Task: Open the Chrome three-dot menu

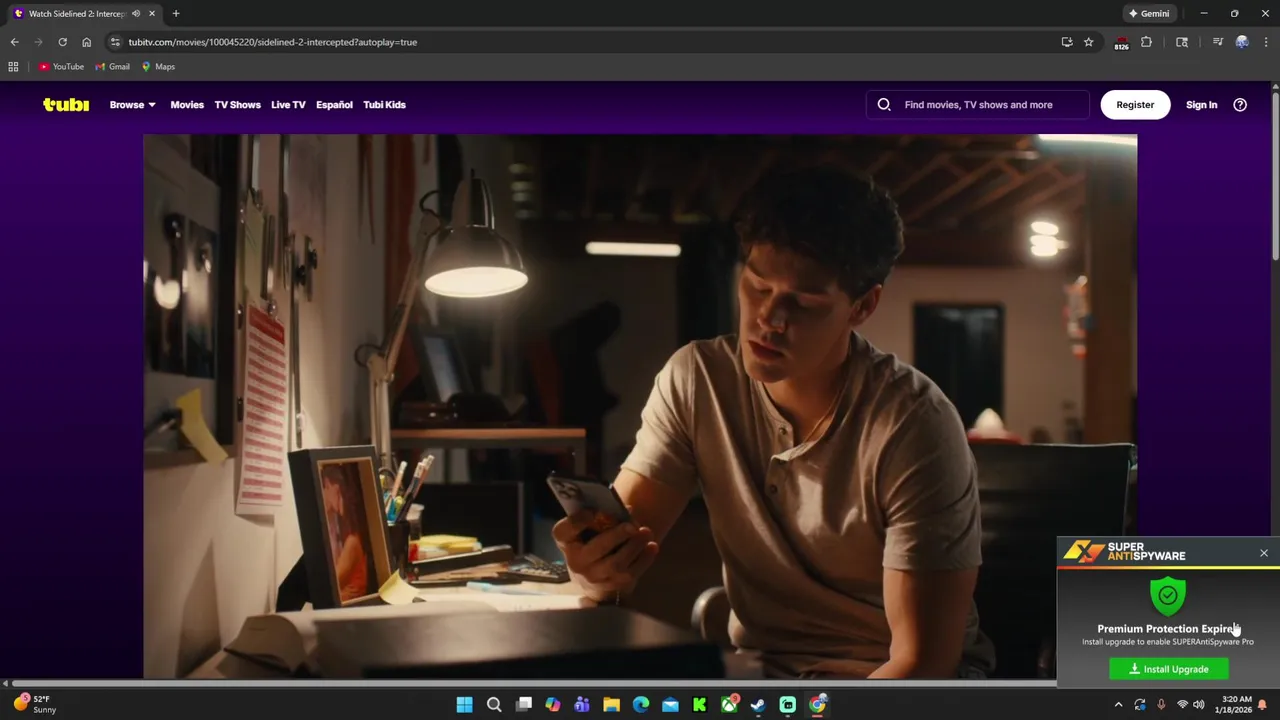Action: coord(1266,42)
